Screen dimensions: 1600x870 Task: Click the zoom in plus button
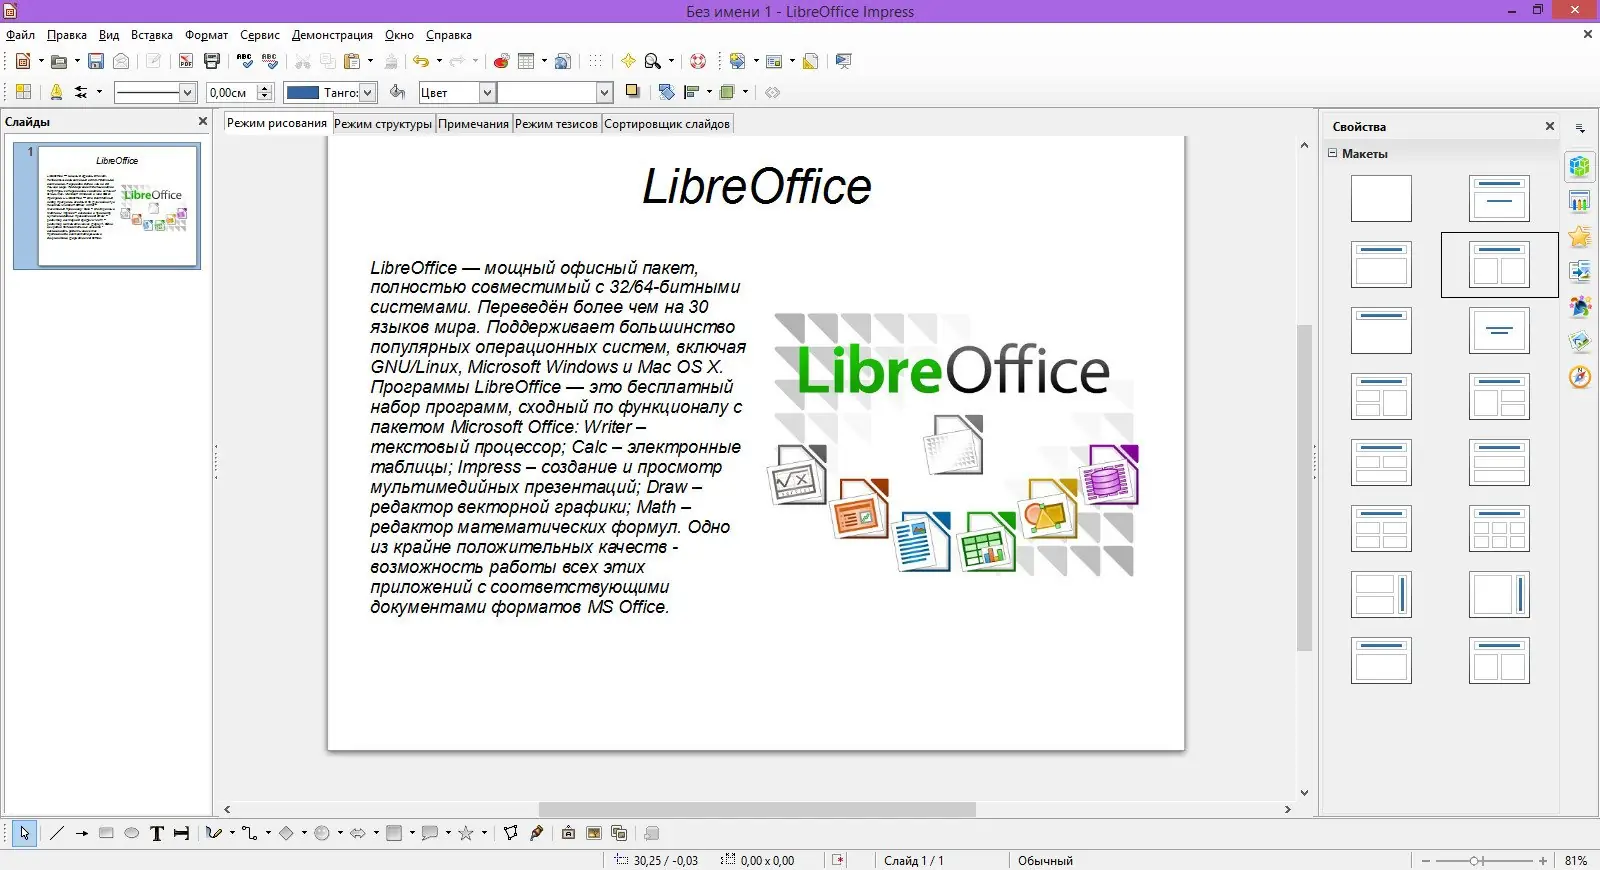[x=1543, y=860]
